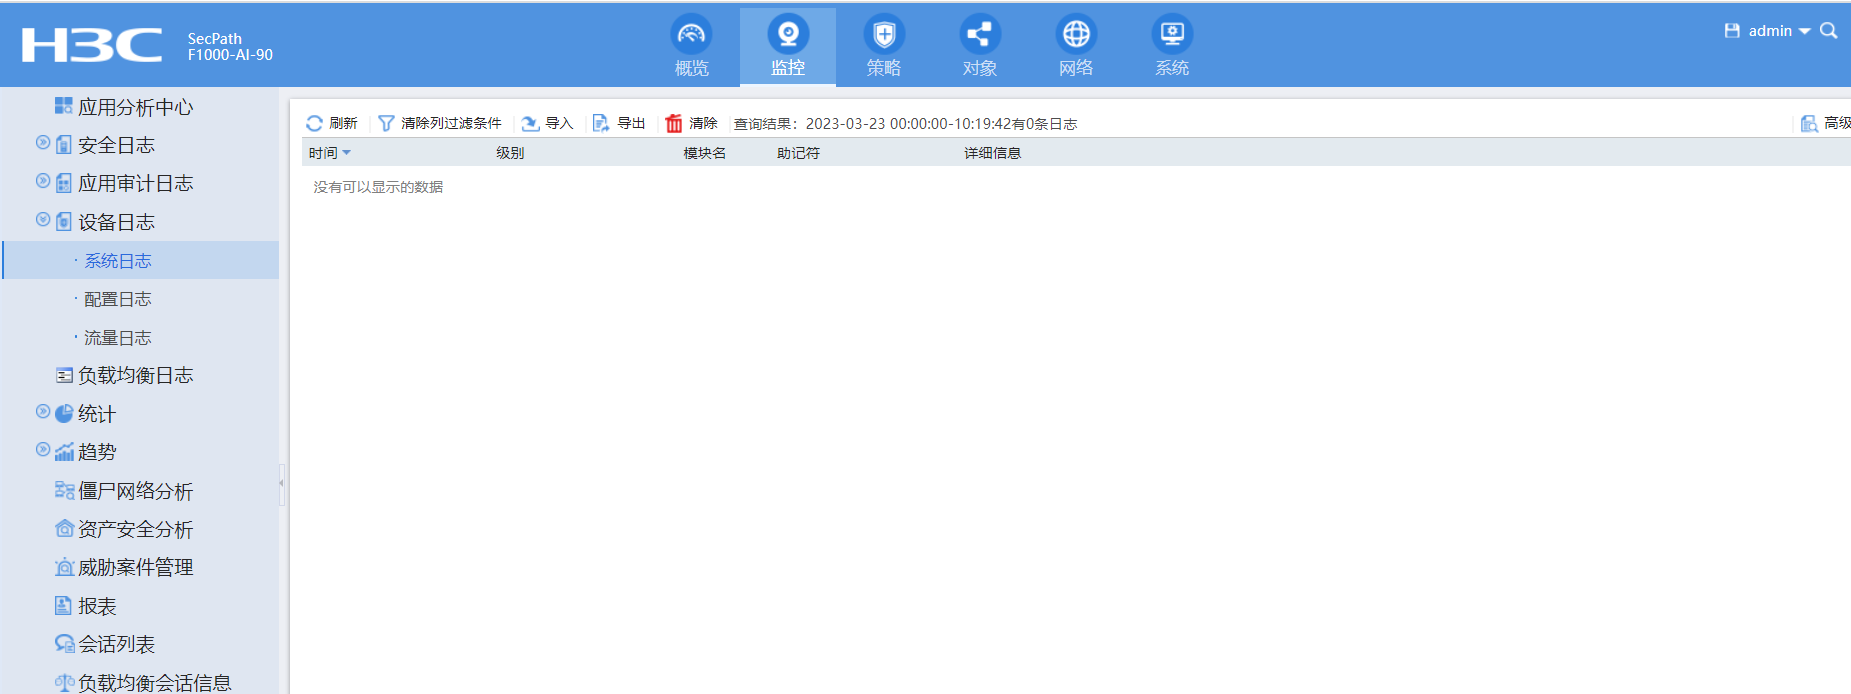Click the 统计 label
Screen dimensions: 1851x694
click(x=97, y=414)
